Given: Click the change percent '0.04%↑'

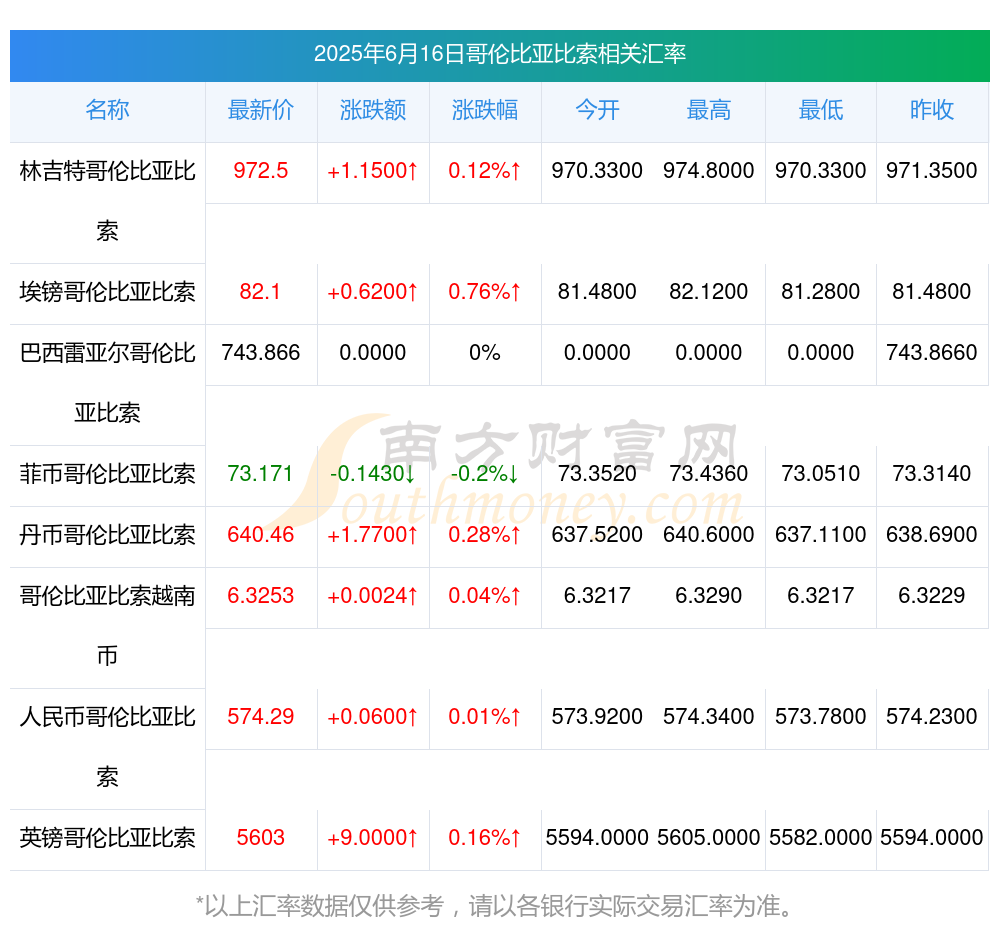Looking at the screenshot, I should (485, 595).
